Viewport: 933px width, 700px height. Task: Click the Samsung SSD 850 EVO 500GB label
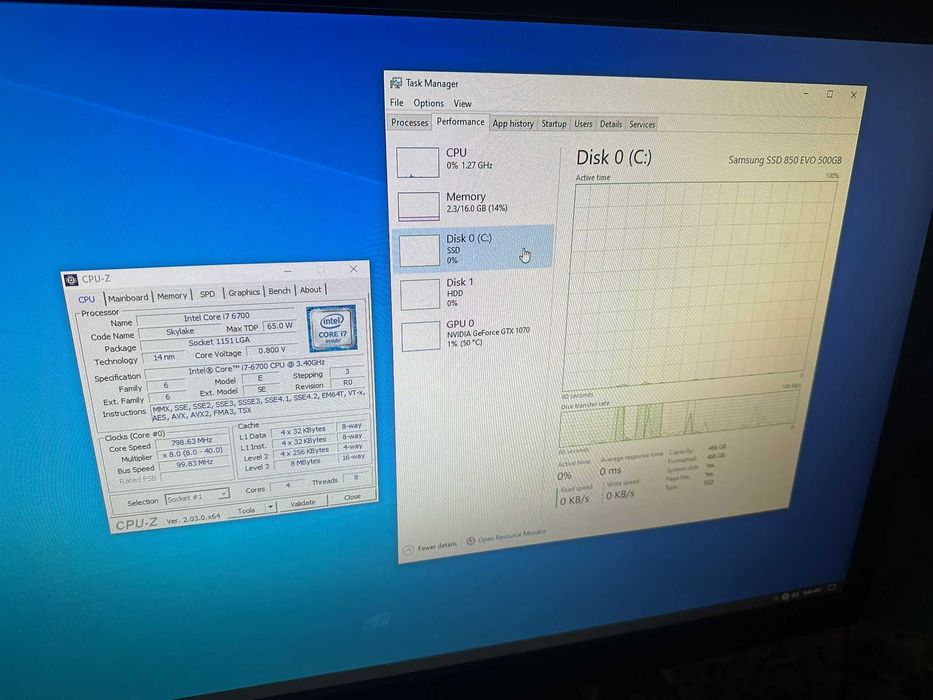coord(785,160)
